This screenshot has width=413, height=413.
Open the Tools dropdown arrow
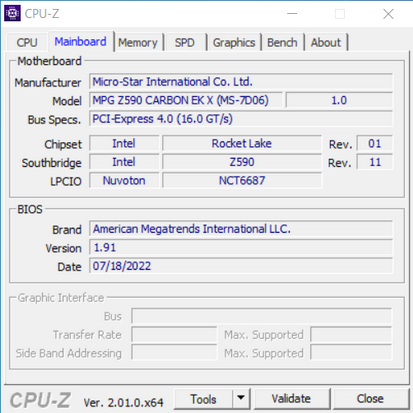pos(241,398)
